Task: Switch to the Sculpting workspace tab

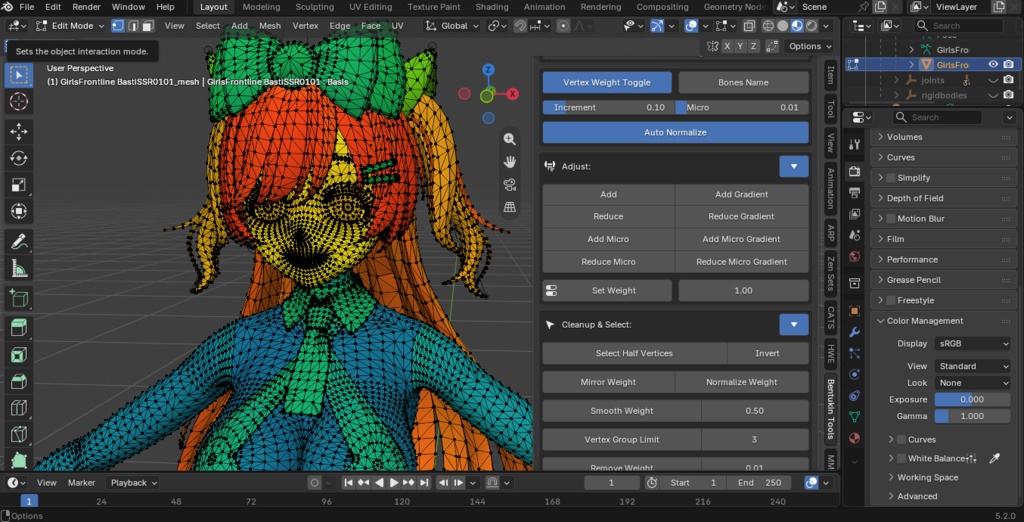Action: coord(316,7)
